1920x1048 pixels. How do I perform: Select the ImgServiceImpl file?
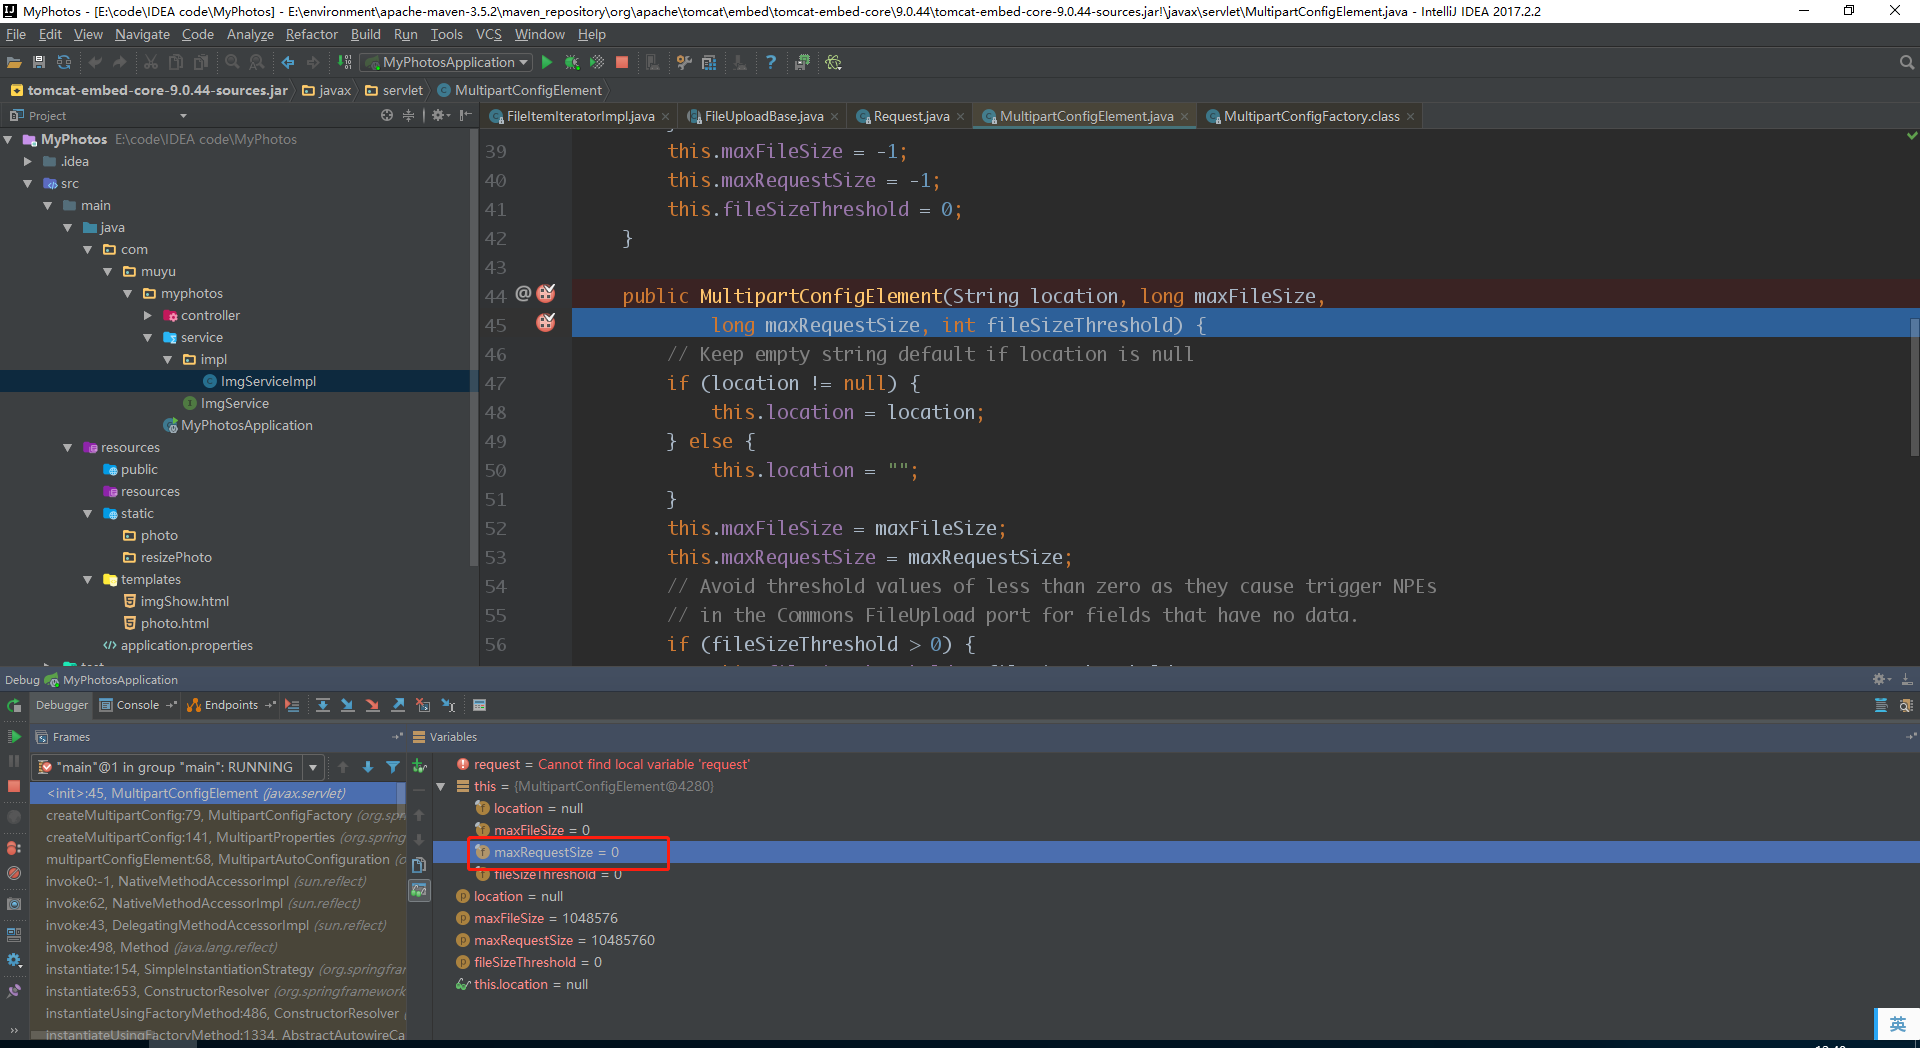(x=266, y=381)
